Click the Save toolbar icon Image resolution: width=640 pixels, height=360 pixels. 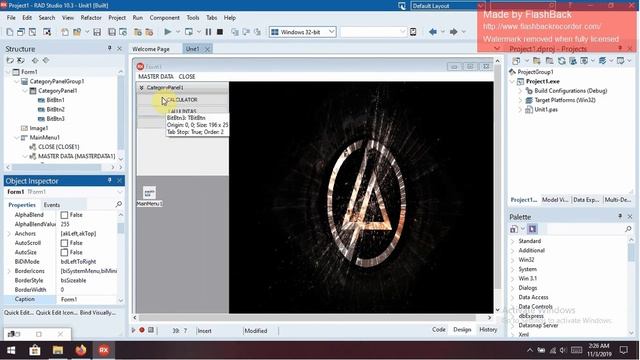pos(97,32)
